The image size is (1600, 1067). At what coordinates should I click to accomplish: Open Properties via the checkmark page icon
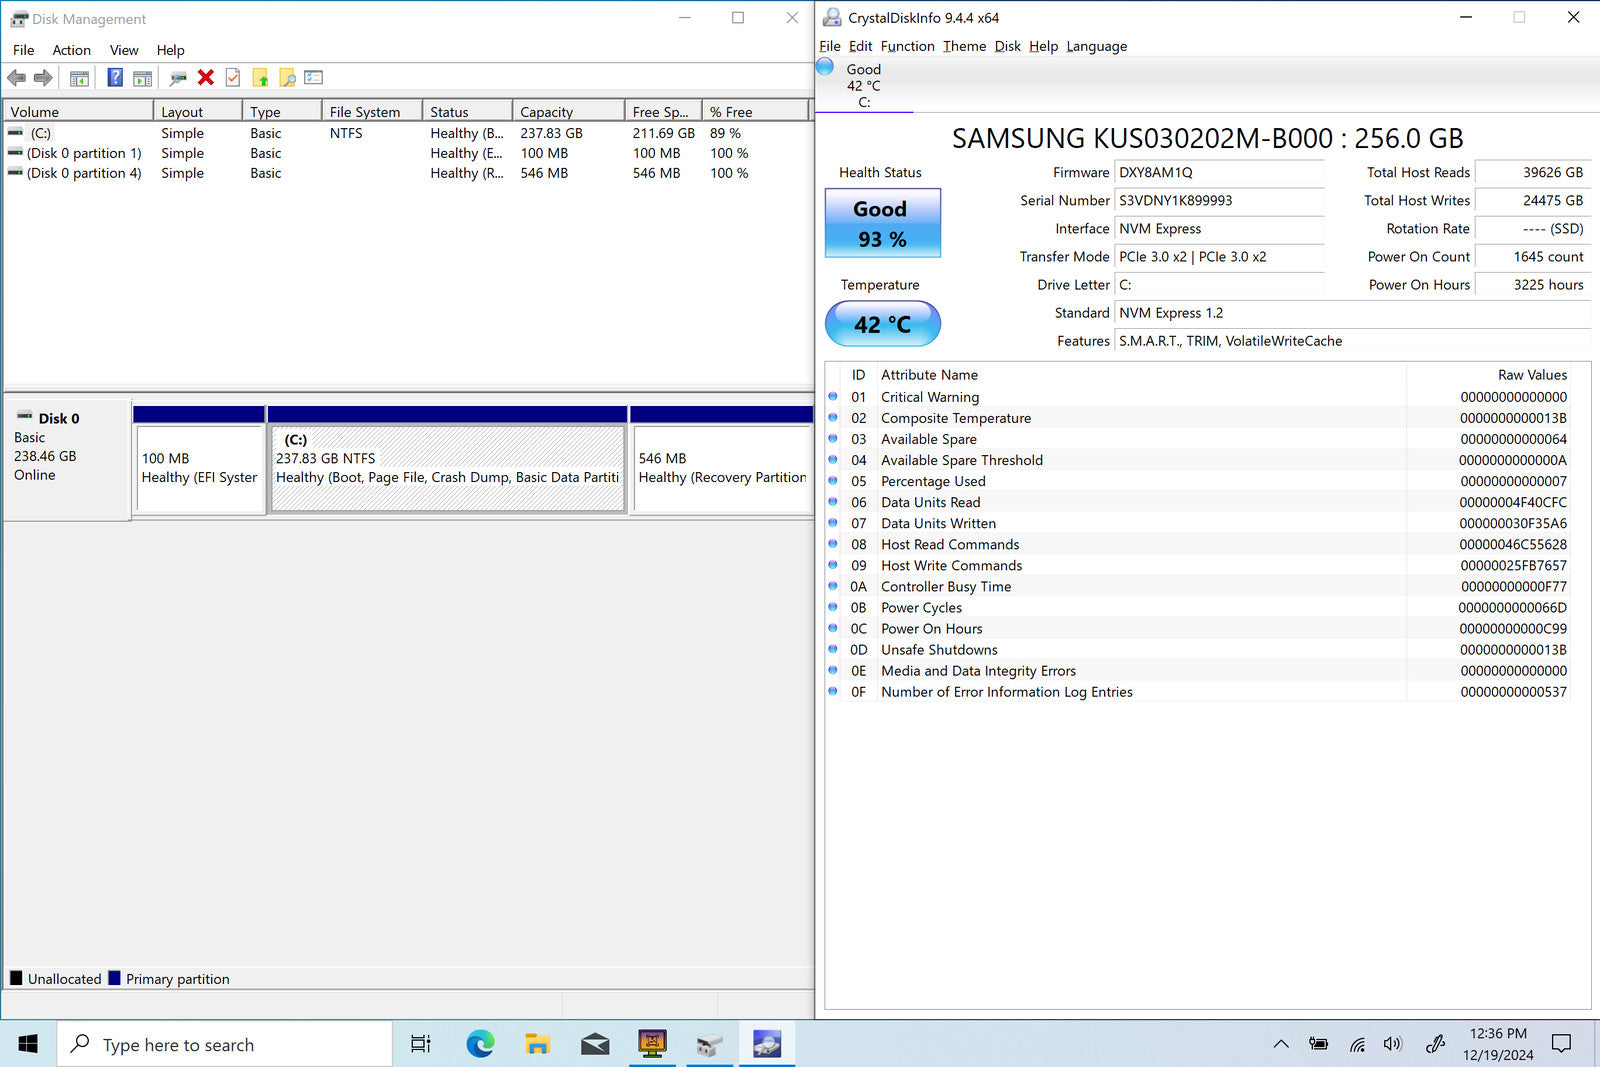click(x=233, y=78)
